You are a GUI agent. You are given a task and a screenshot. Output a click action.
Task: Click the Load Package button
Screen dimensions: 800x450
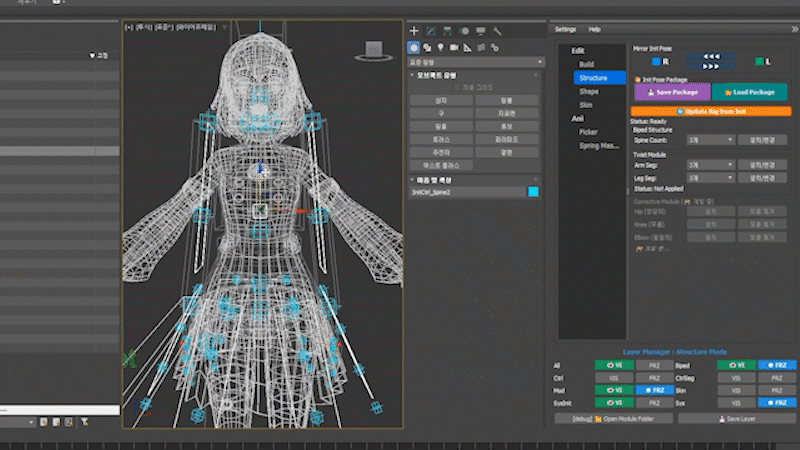748,92
